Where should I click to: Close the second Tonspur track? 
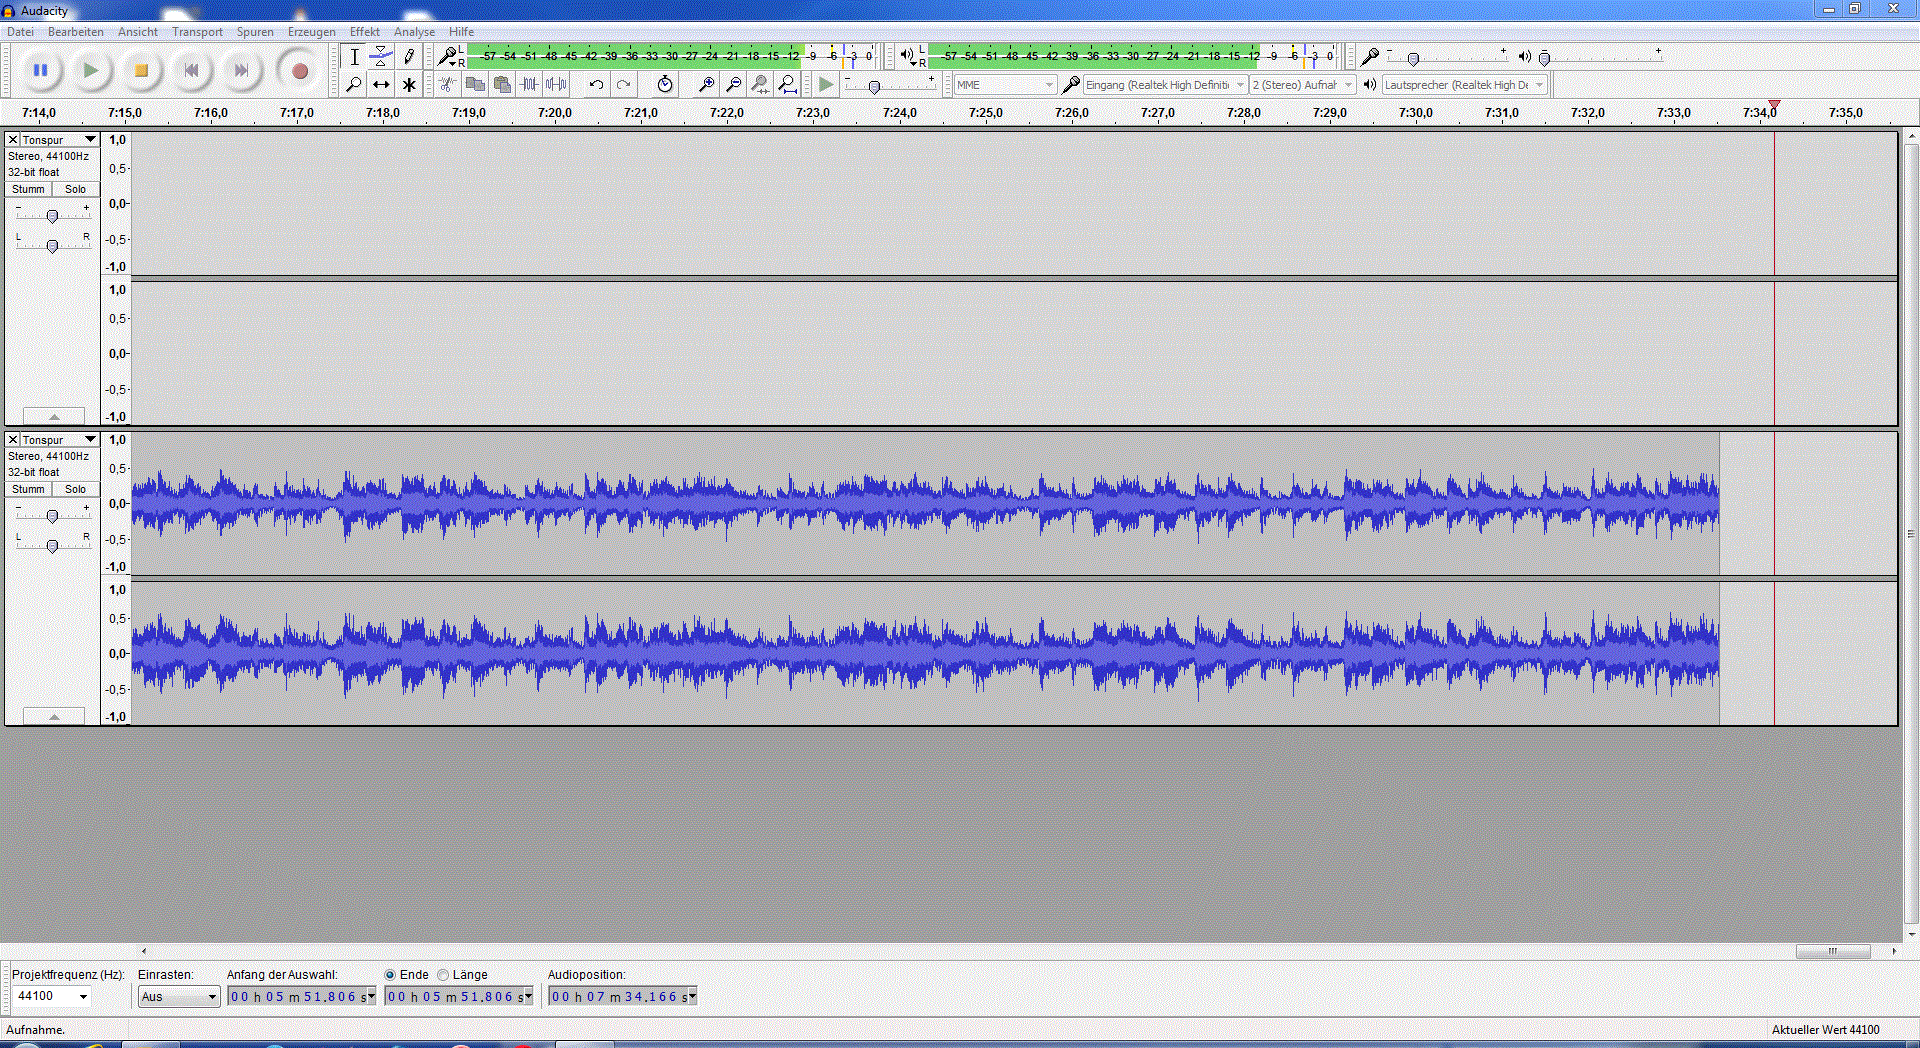13,440
